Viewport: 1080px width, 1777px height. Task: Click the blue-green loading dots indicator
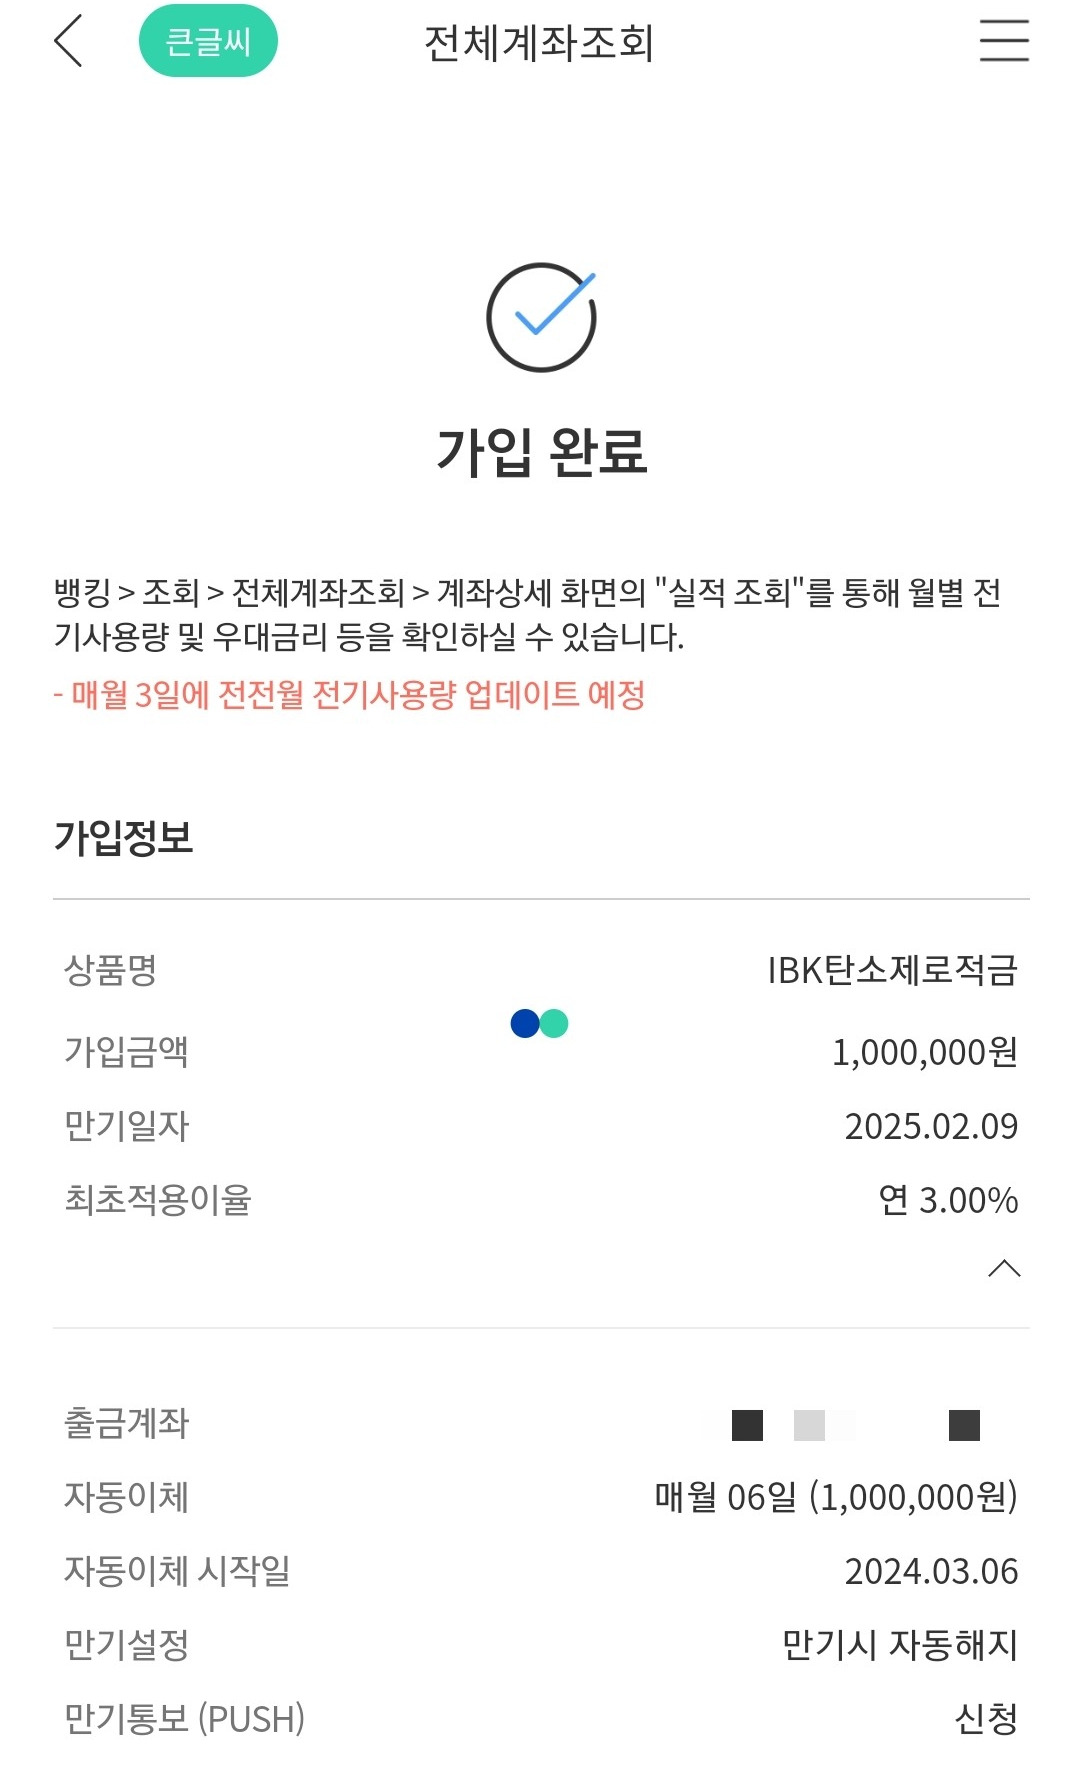point(539,1023)
